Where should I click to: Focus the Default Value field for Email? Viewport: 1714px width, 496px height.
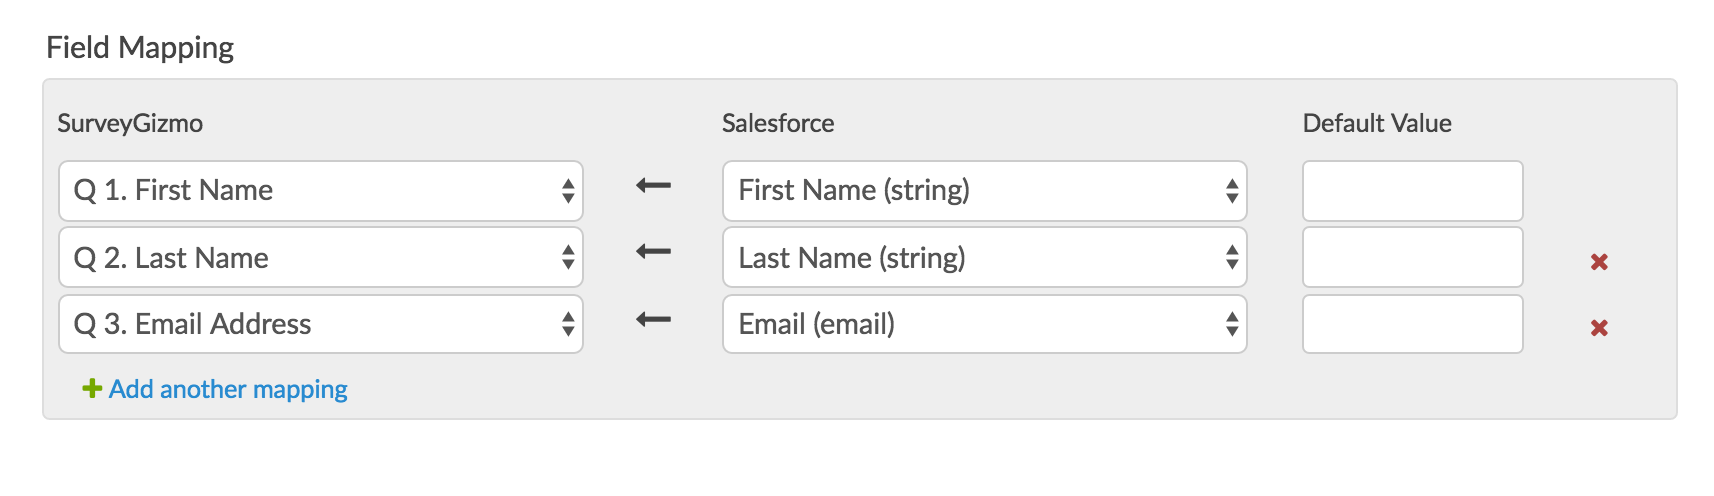[x=1412, y=324]
